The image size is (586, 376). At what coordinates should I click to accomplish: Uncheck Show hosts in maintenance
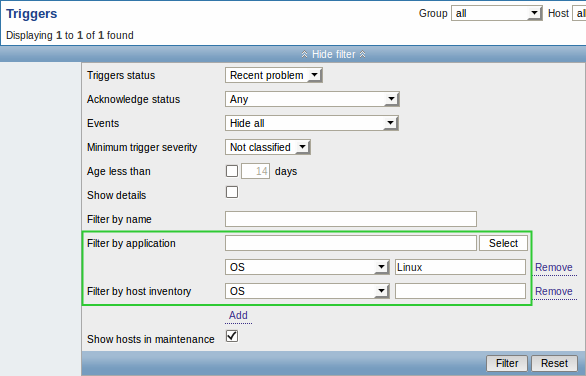232,336
